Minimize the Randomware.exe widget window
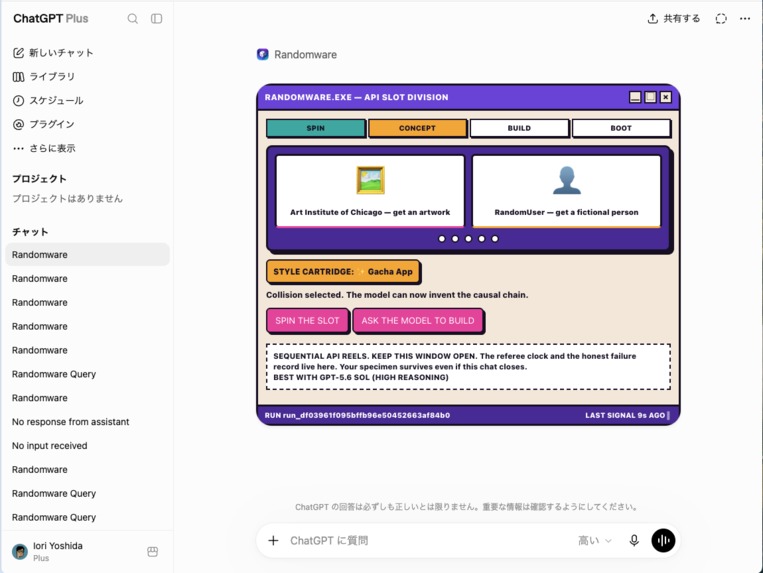Screen dimensions: 763x573 635,97
